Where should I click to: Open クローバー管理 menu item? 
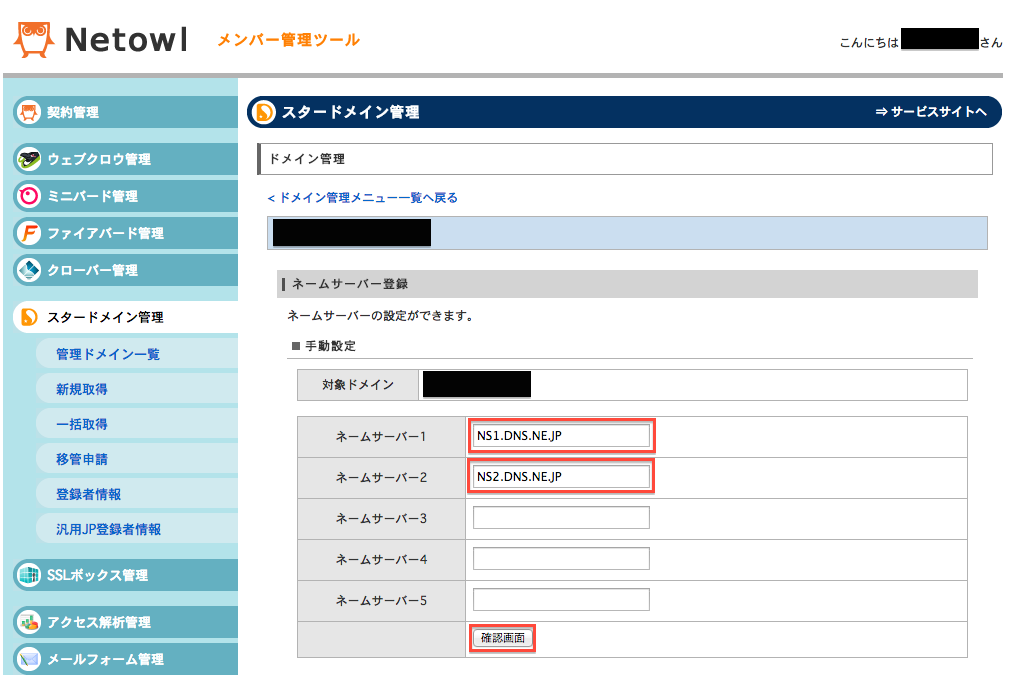125,270
